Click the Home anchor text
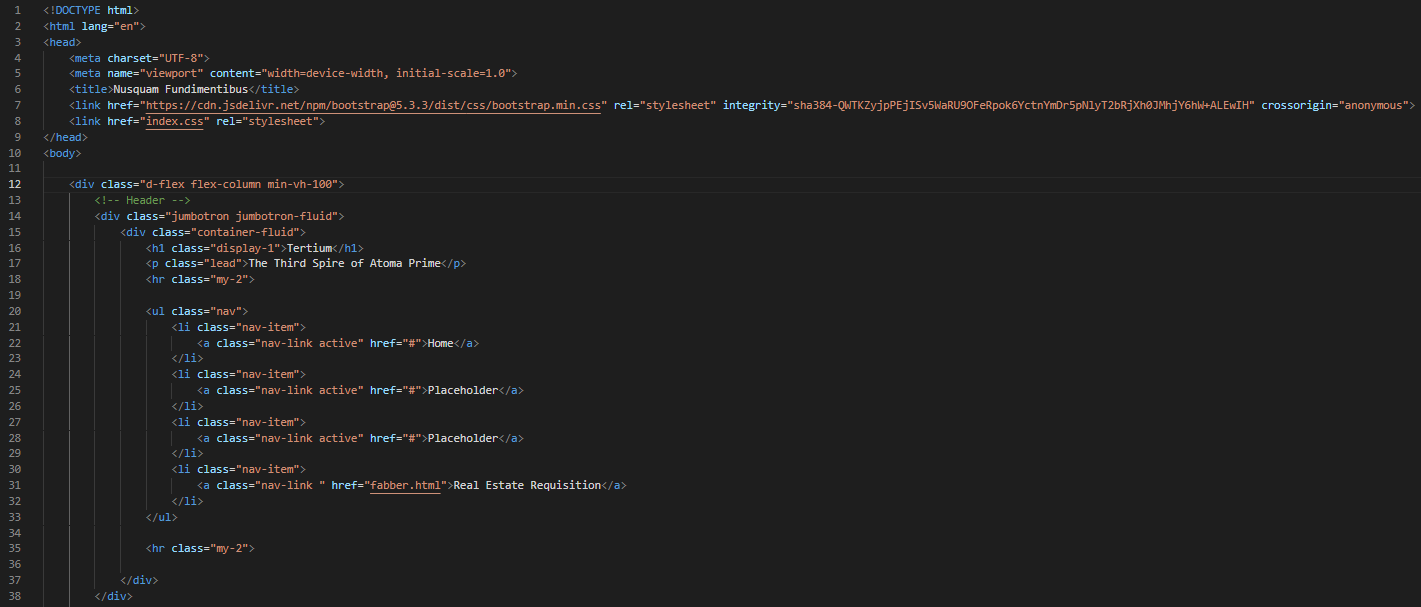 443,343
